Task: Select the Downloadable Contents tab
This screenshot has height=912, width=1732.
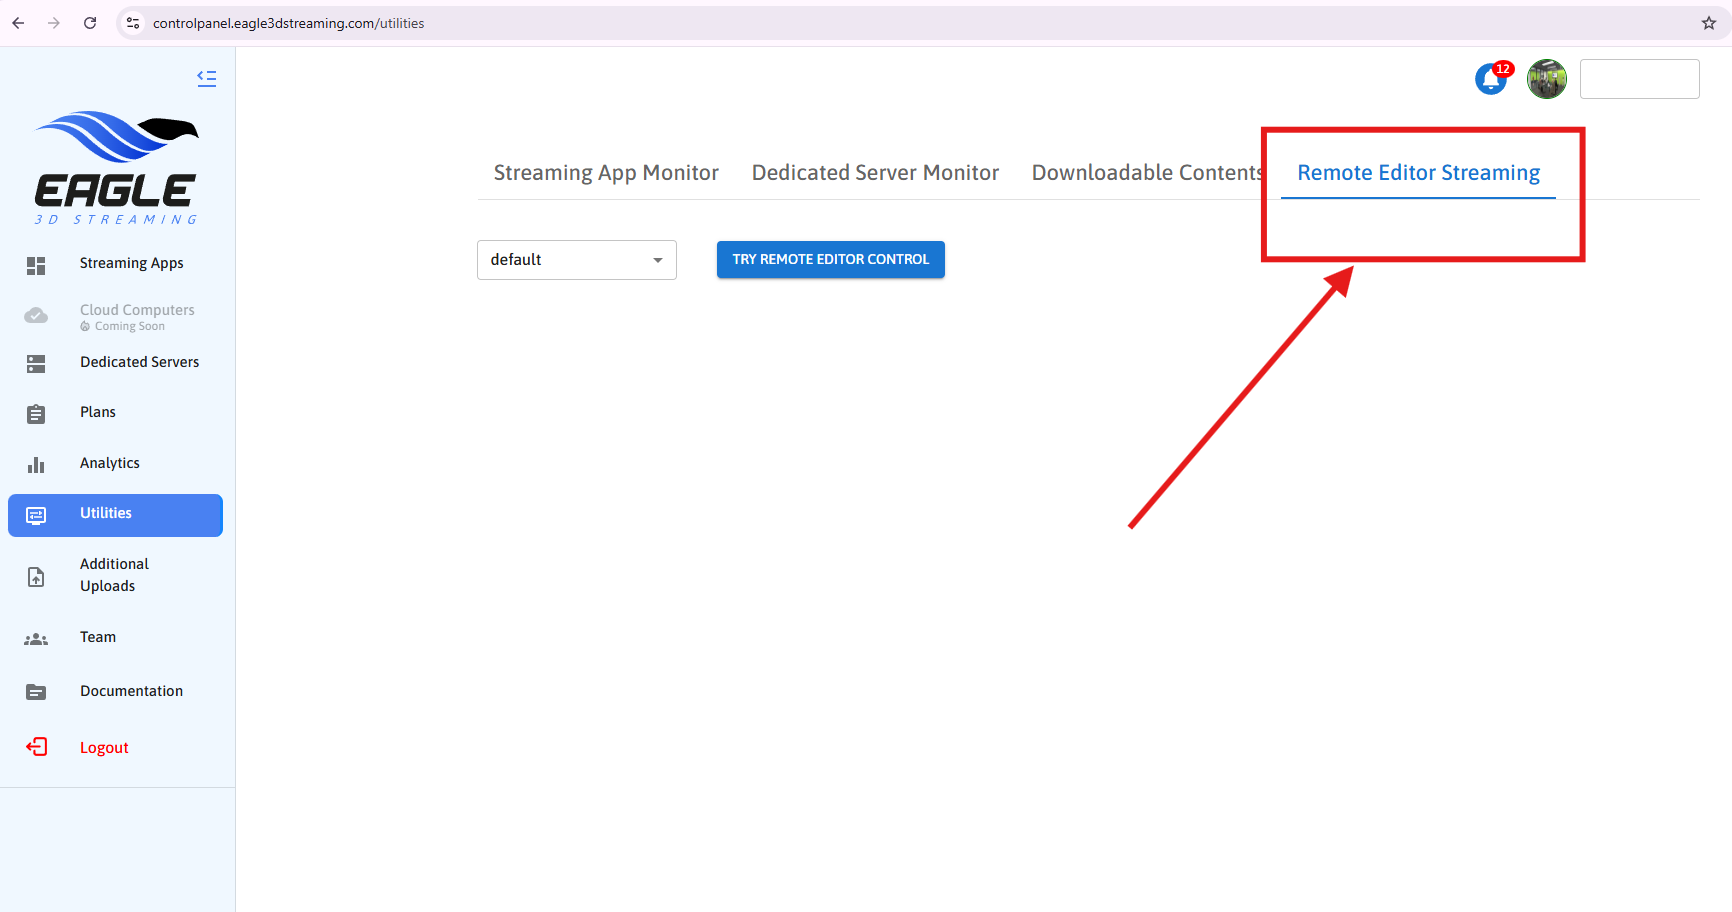Action: pyautogui.click(x=1146, y=173)
